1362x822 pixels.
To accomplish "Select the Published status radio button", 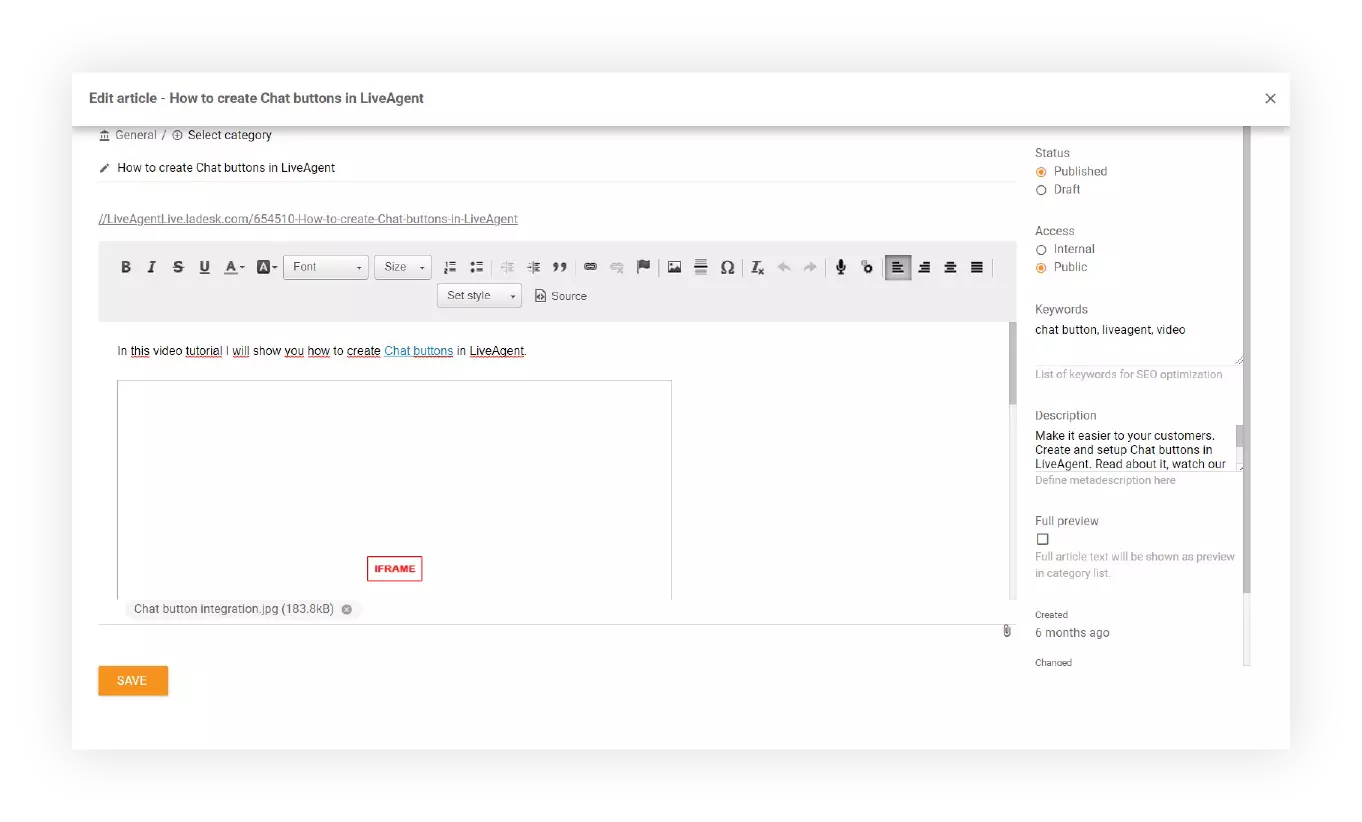I will (x=1040, y=171).
